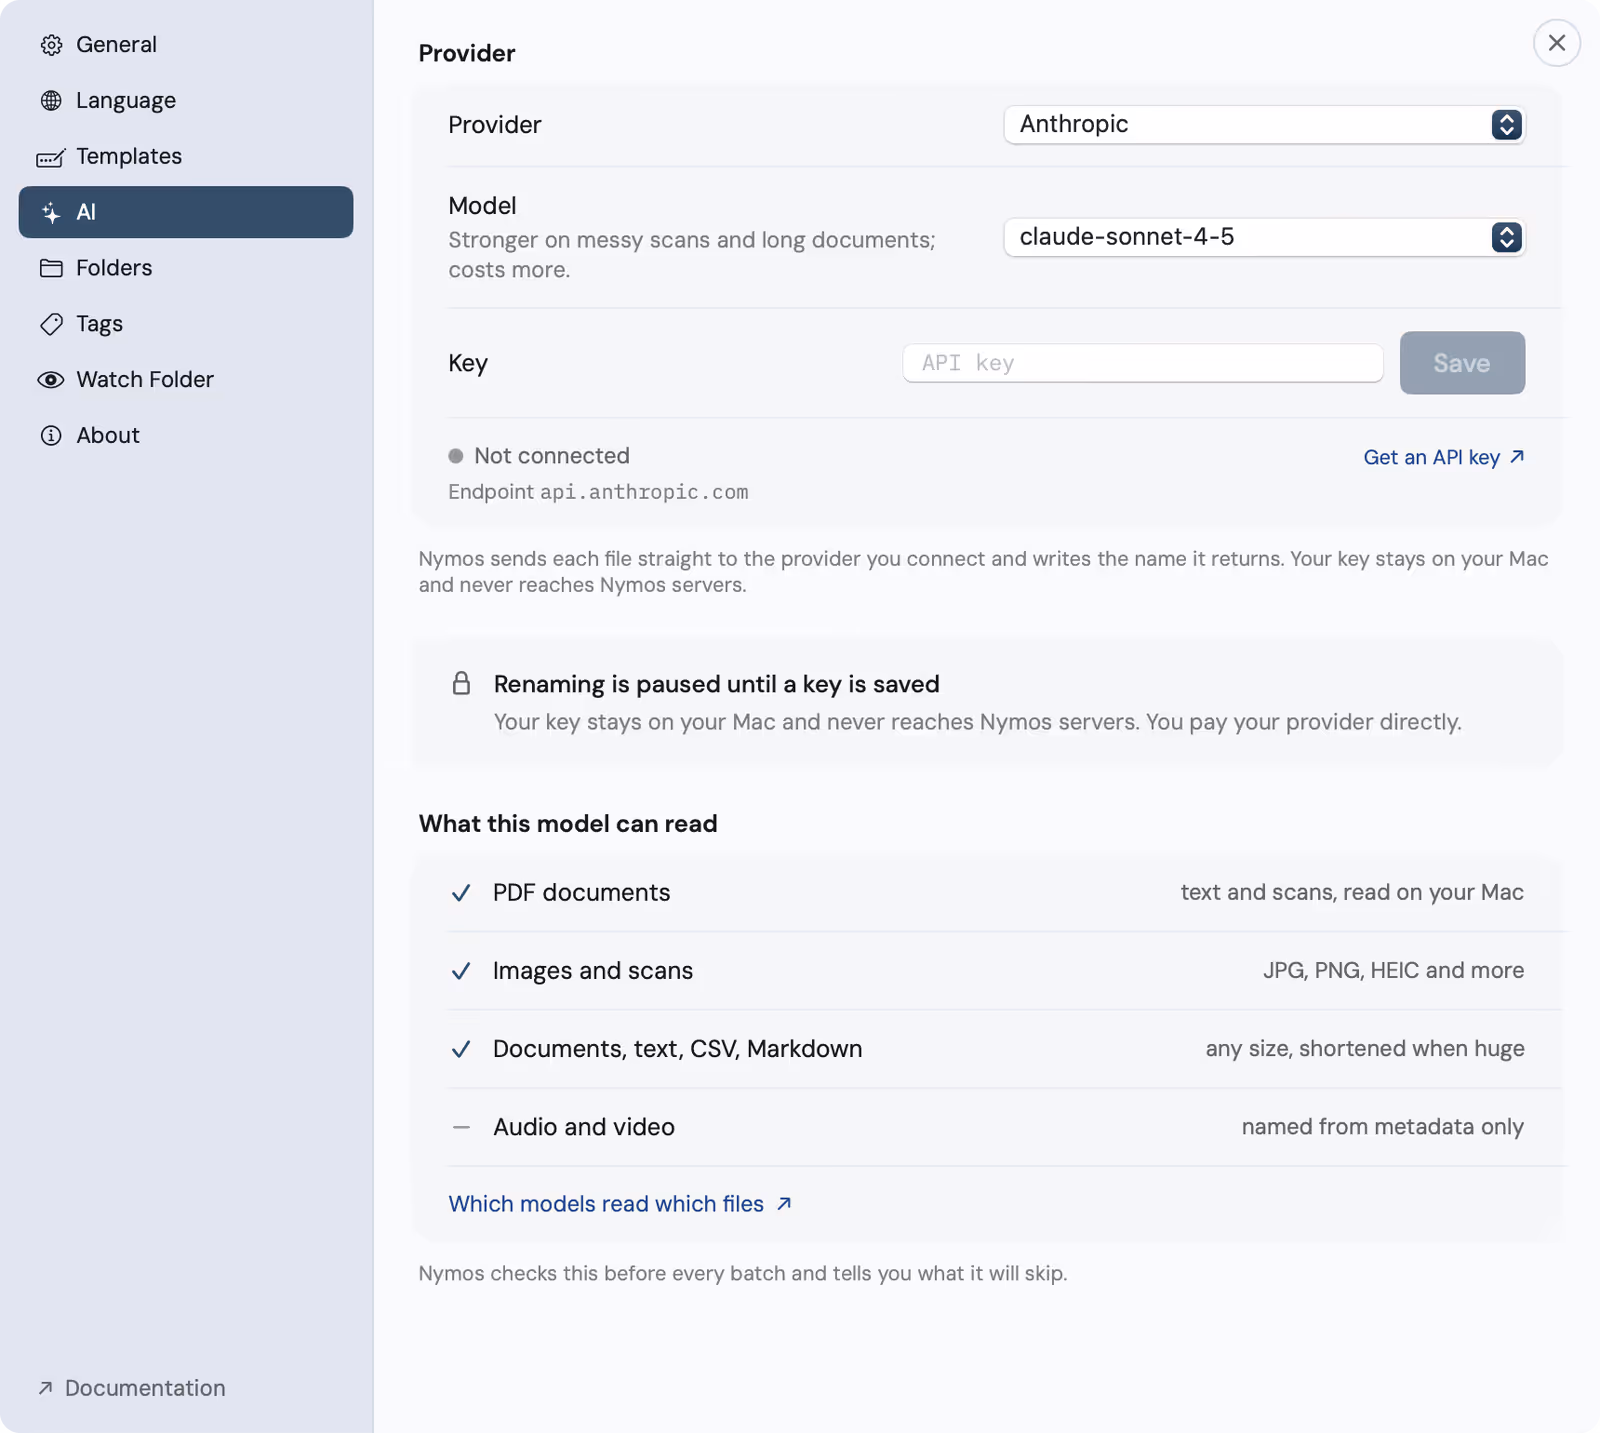Click 'any size, shortened when huge'
Screen dimensions: 1600x1433
point(1365,1049)
